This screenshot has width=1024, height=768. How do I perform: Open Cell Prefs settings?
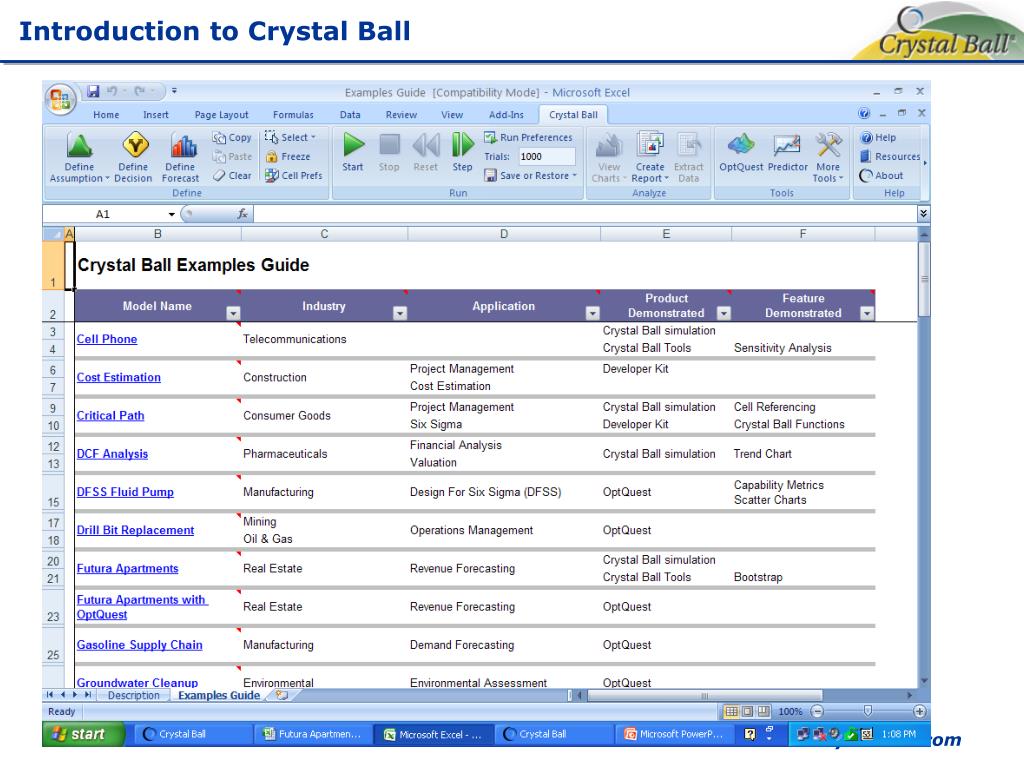pos(293,176)
